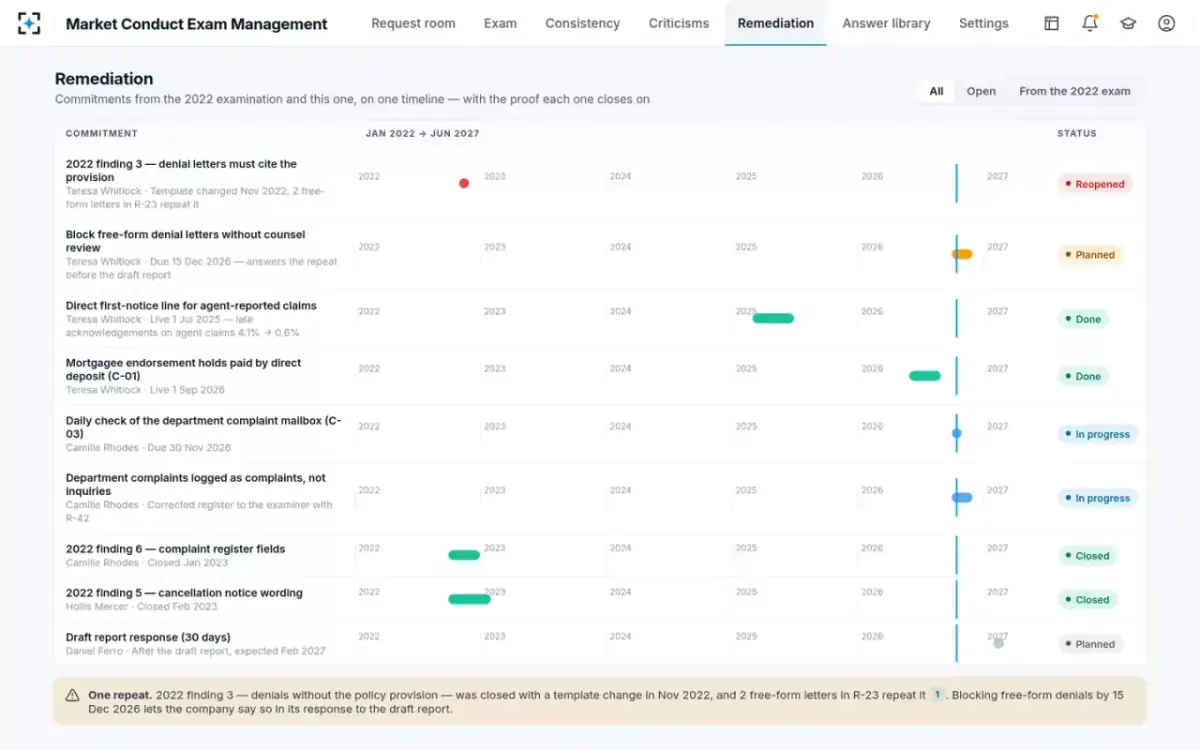The image size is (1200, 750).
Task: Click the grey dot for Draft report response
Action: (x=998, y=643)
